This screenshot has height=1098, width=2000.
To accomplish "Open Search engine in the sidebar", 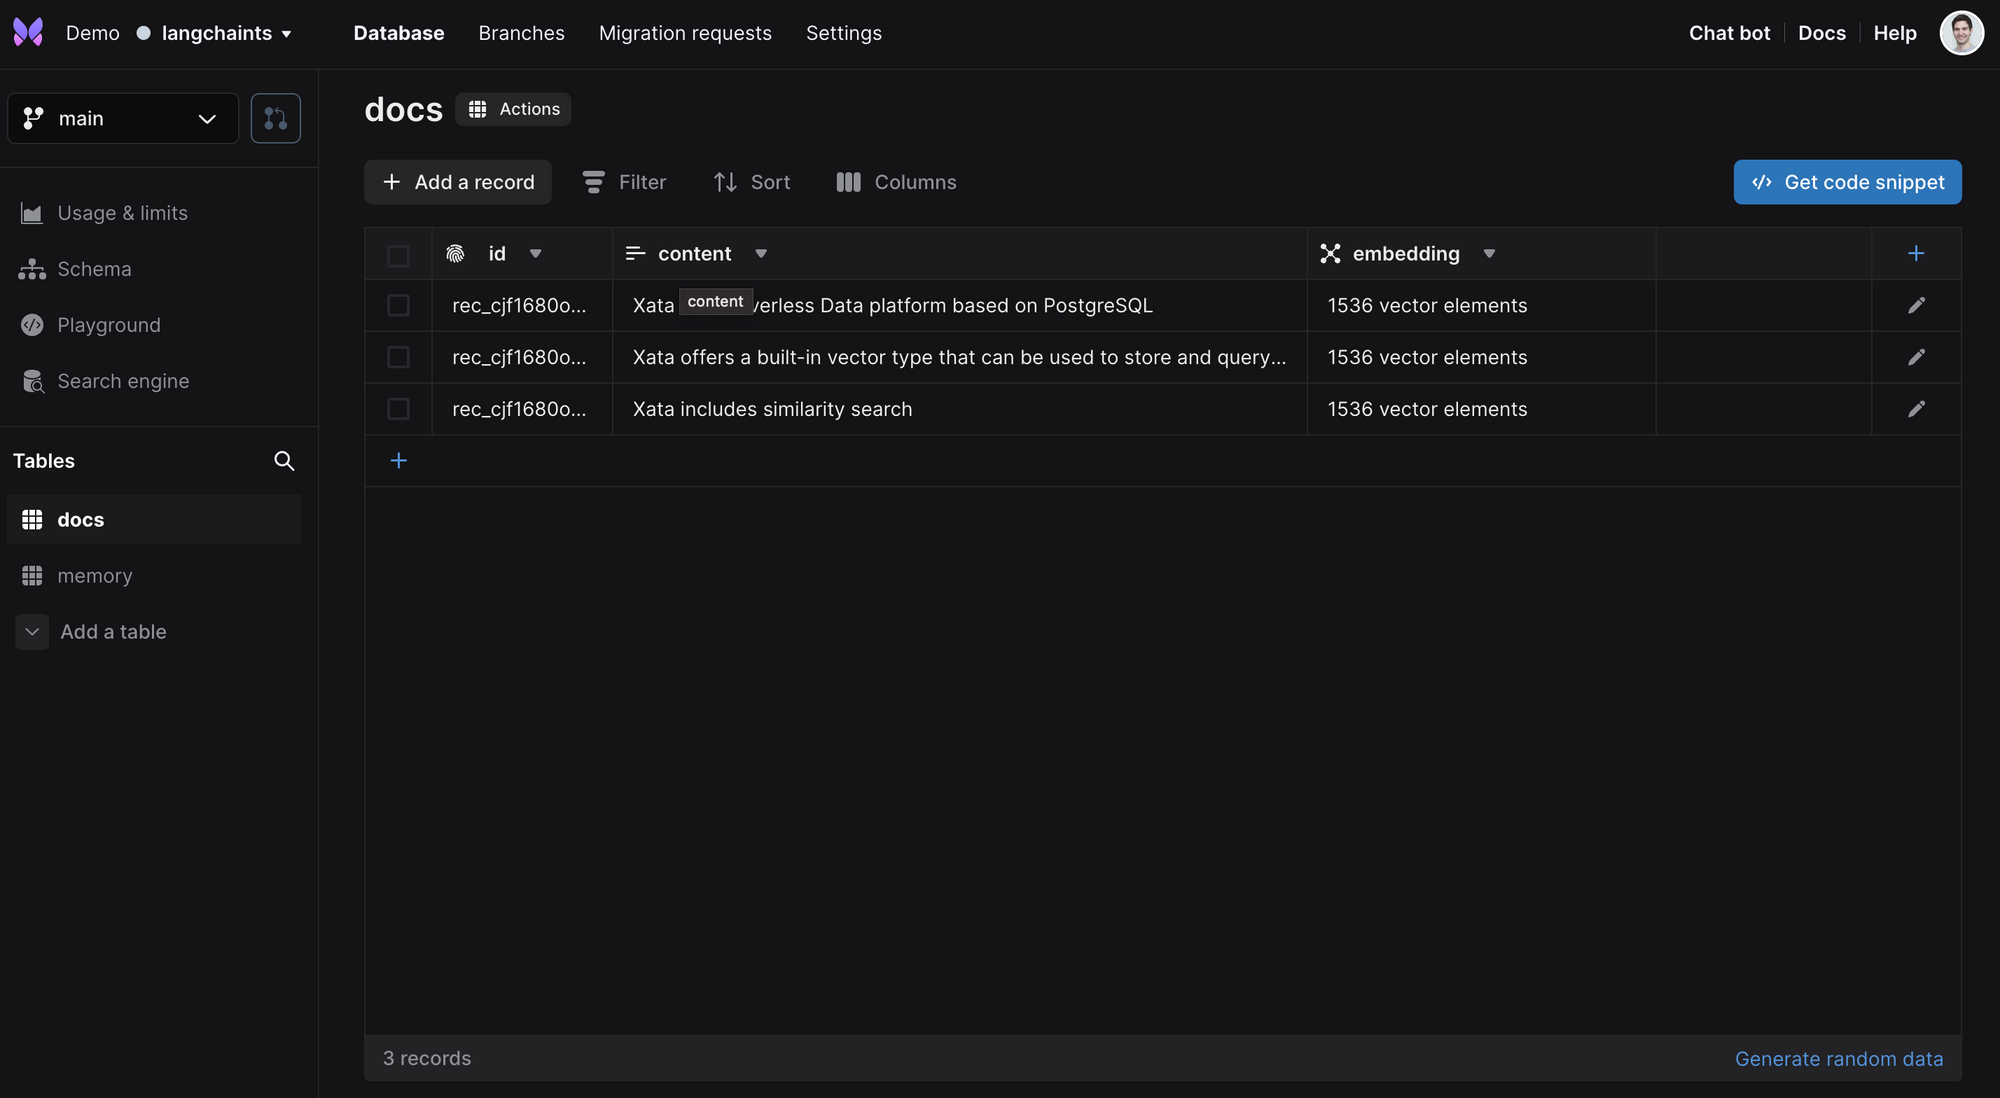I will click(x=123, y=381).
